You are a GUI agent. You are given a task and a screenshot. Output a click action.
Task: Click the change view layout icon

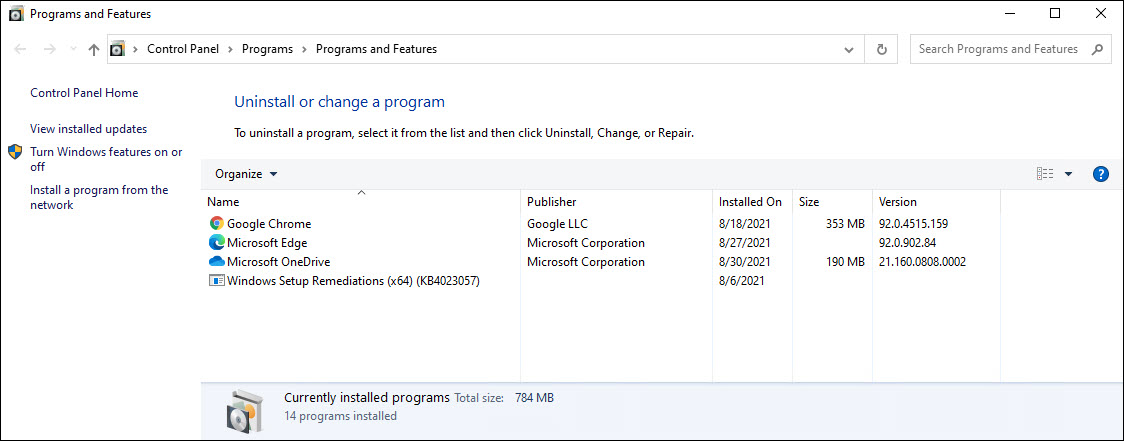point(1045,174)
